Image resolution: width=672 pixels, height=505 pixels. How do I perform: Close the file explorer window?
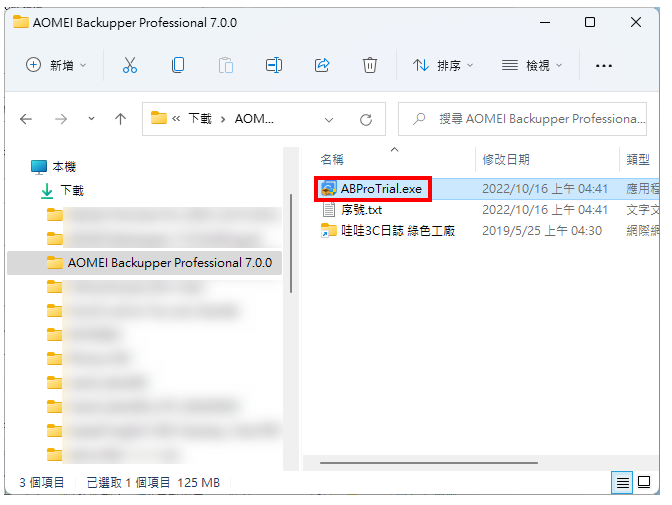coord(636,22)
